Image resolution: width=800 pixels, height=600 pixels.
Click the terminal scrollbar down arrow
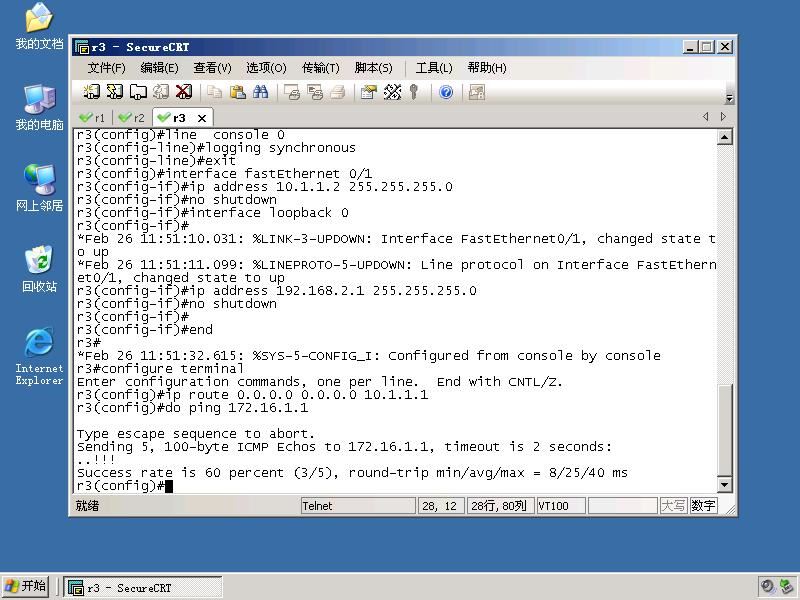pyautogui.click(x=724, y=485)
